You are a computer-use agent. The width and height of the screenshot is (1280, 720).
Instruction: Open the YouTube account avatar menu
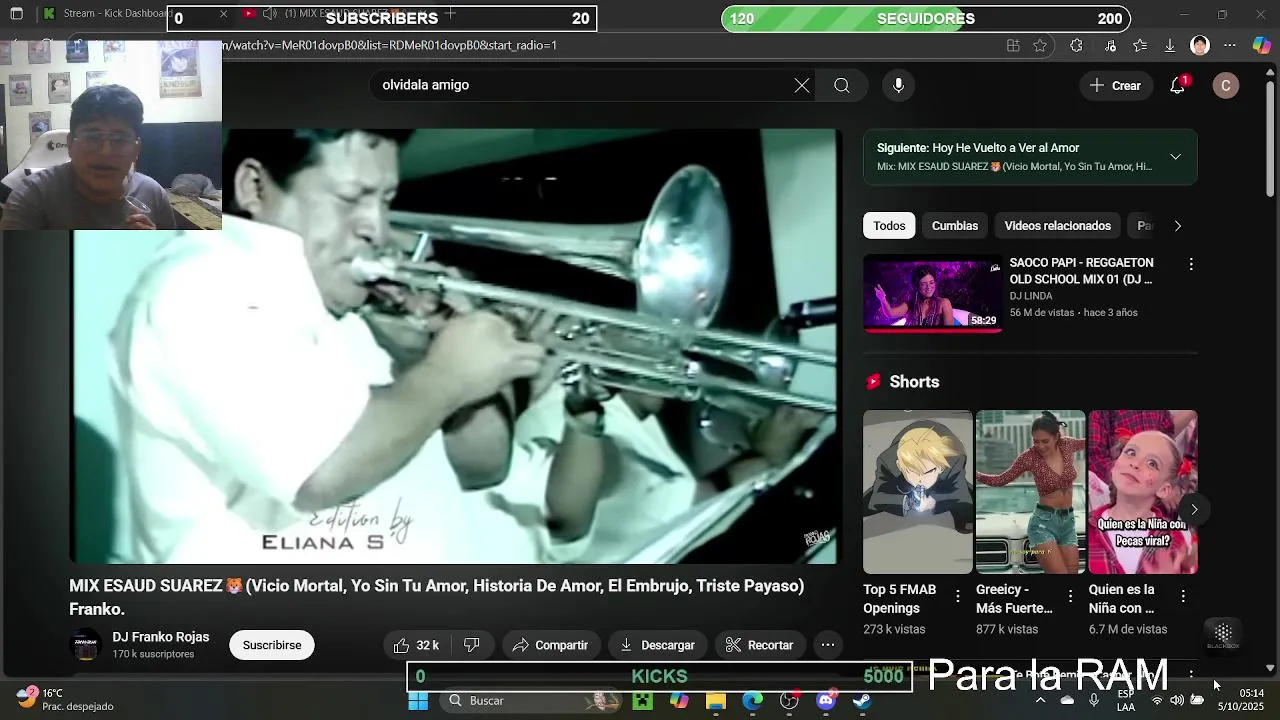pos(1226,85)
